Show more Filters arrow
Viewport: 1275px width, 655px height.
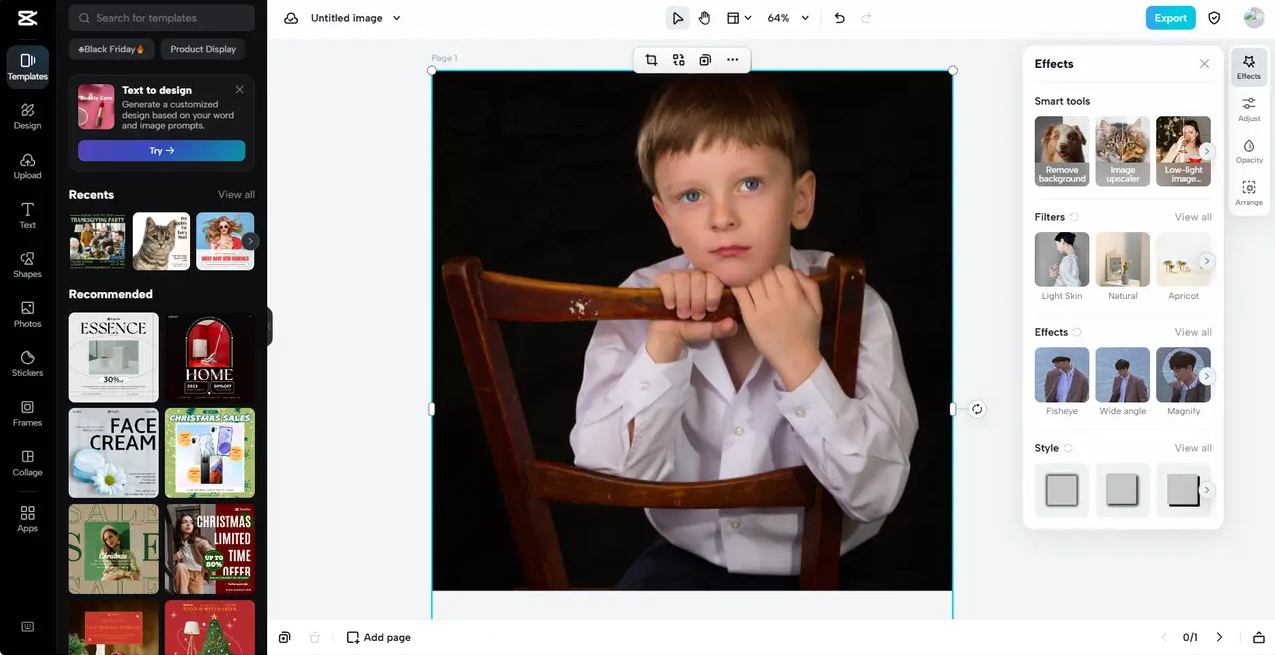click(1207, 261)
